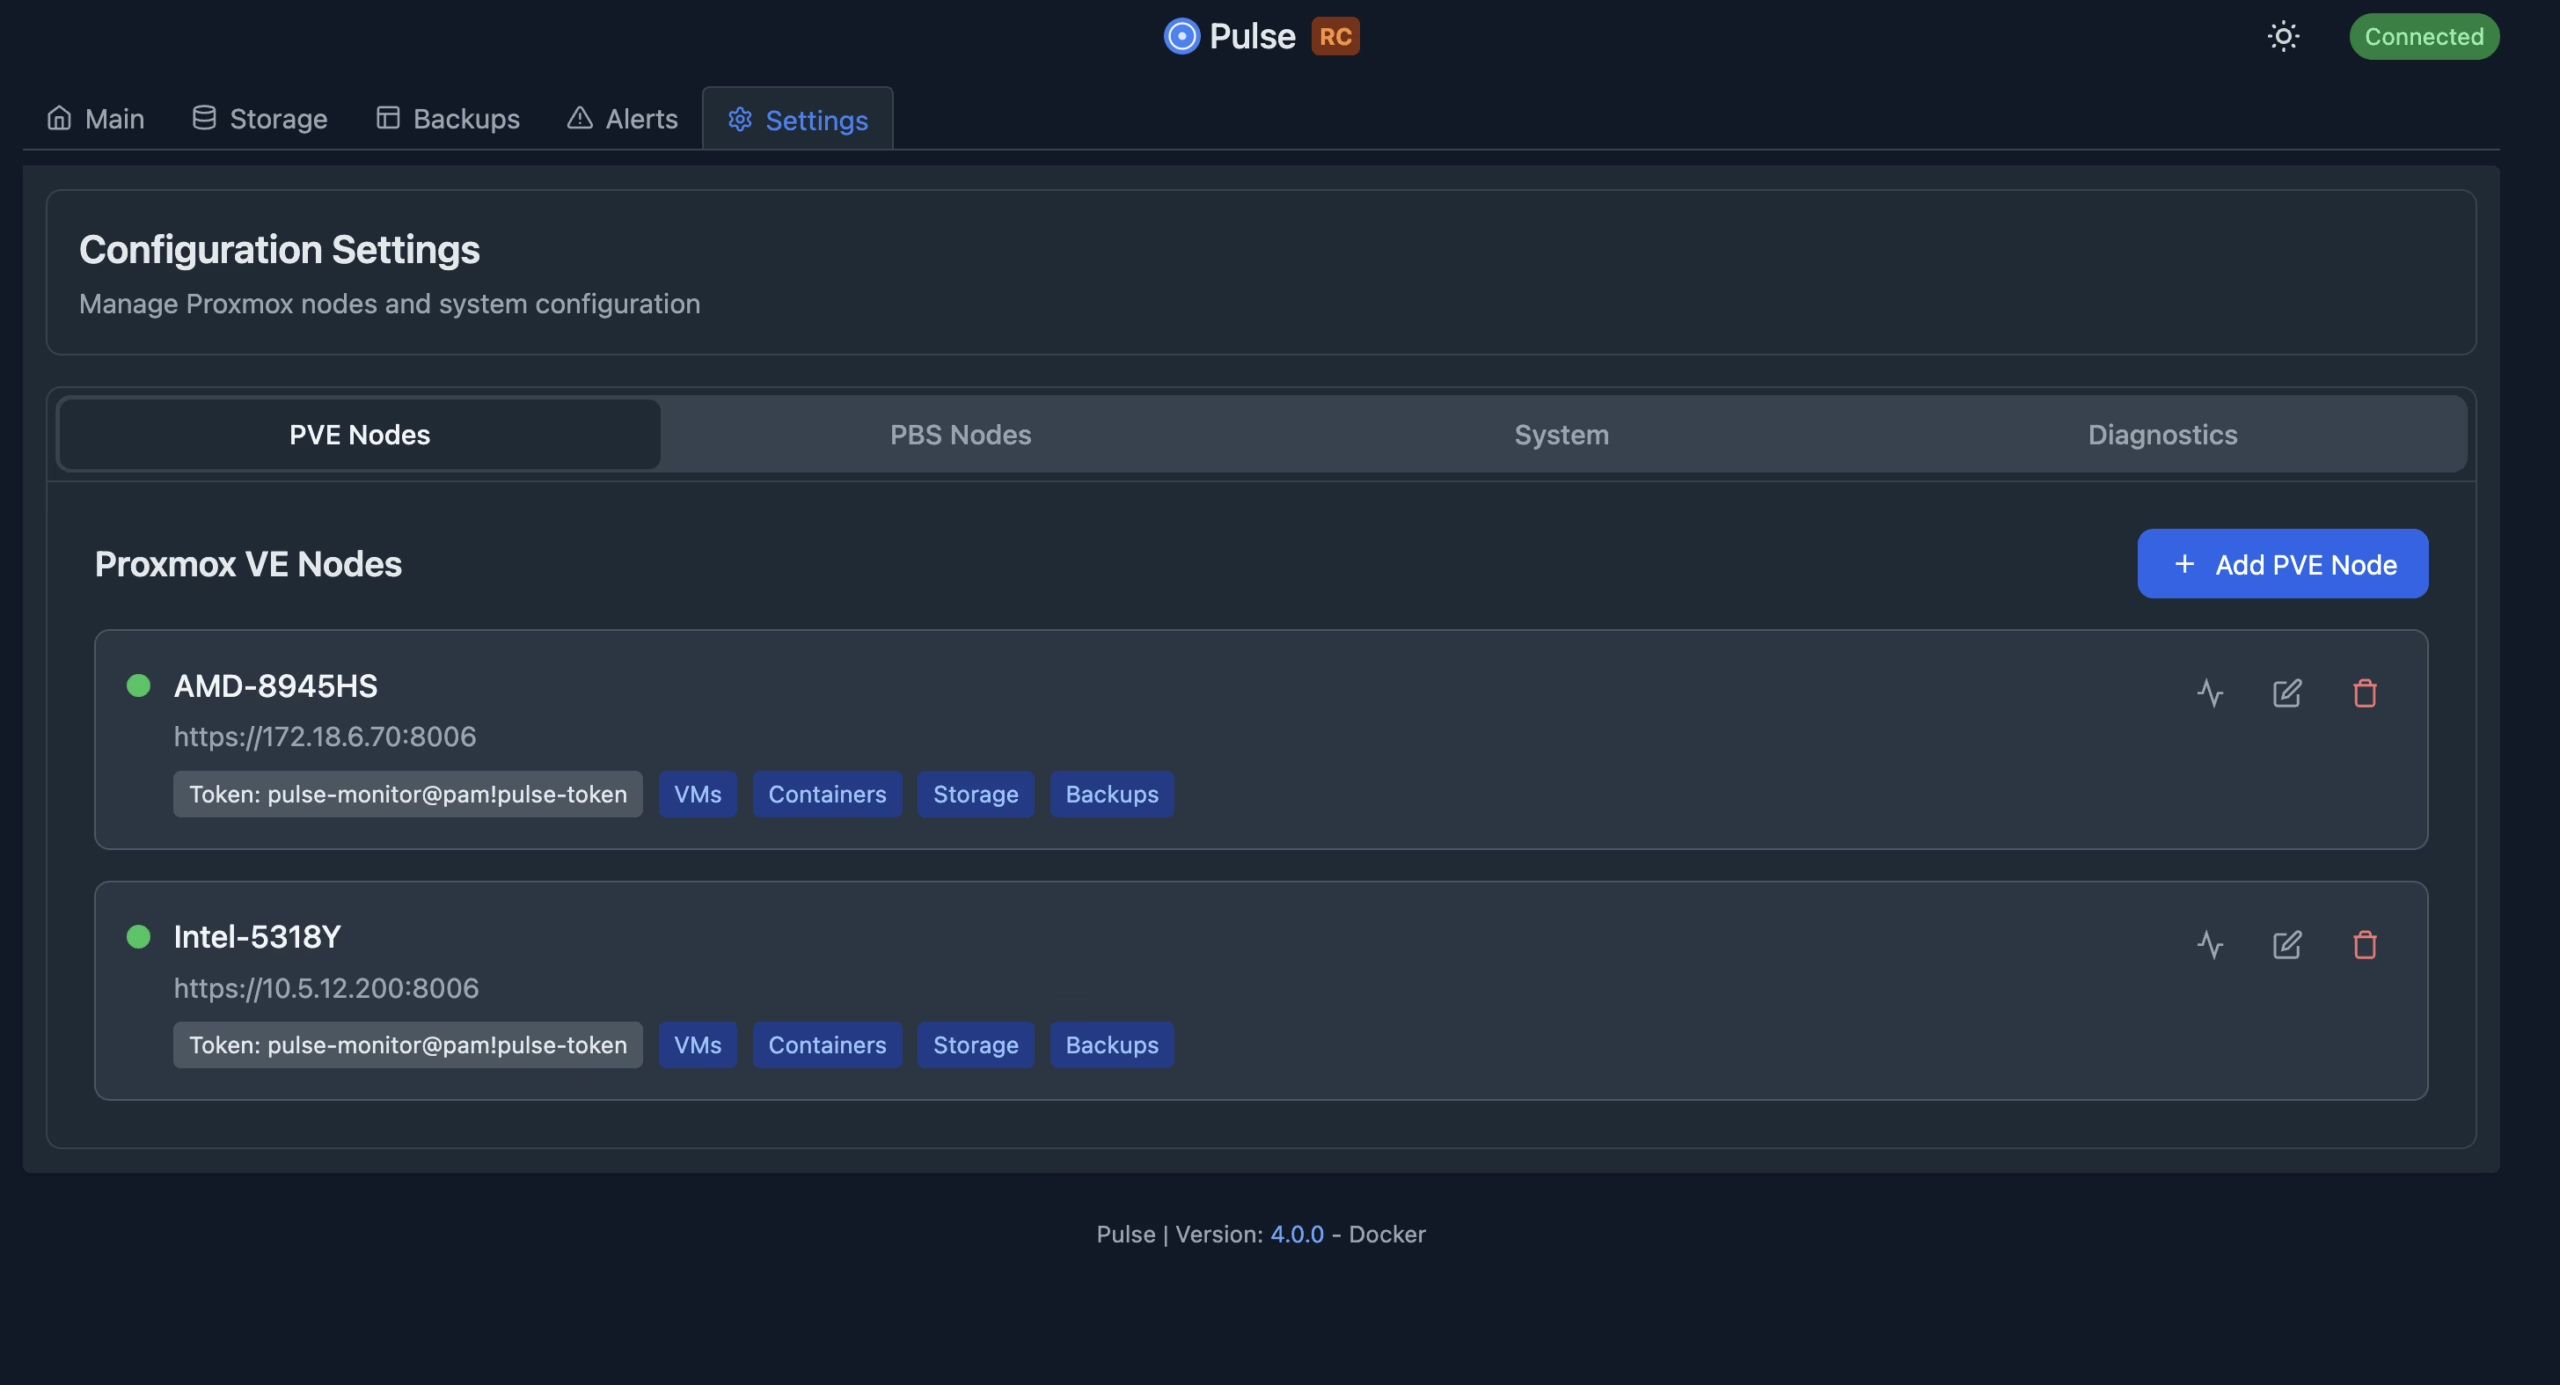
Task: Edit the Intel-5318Y node
Action: tap(2287, 945)
